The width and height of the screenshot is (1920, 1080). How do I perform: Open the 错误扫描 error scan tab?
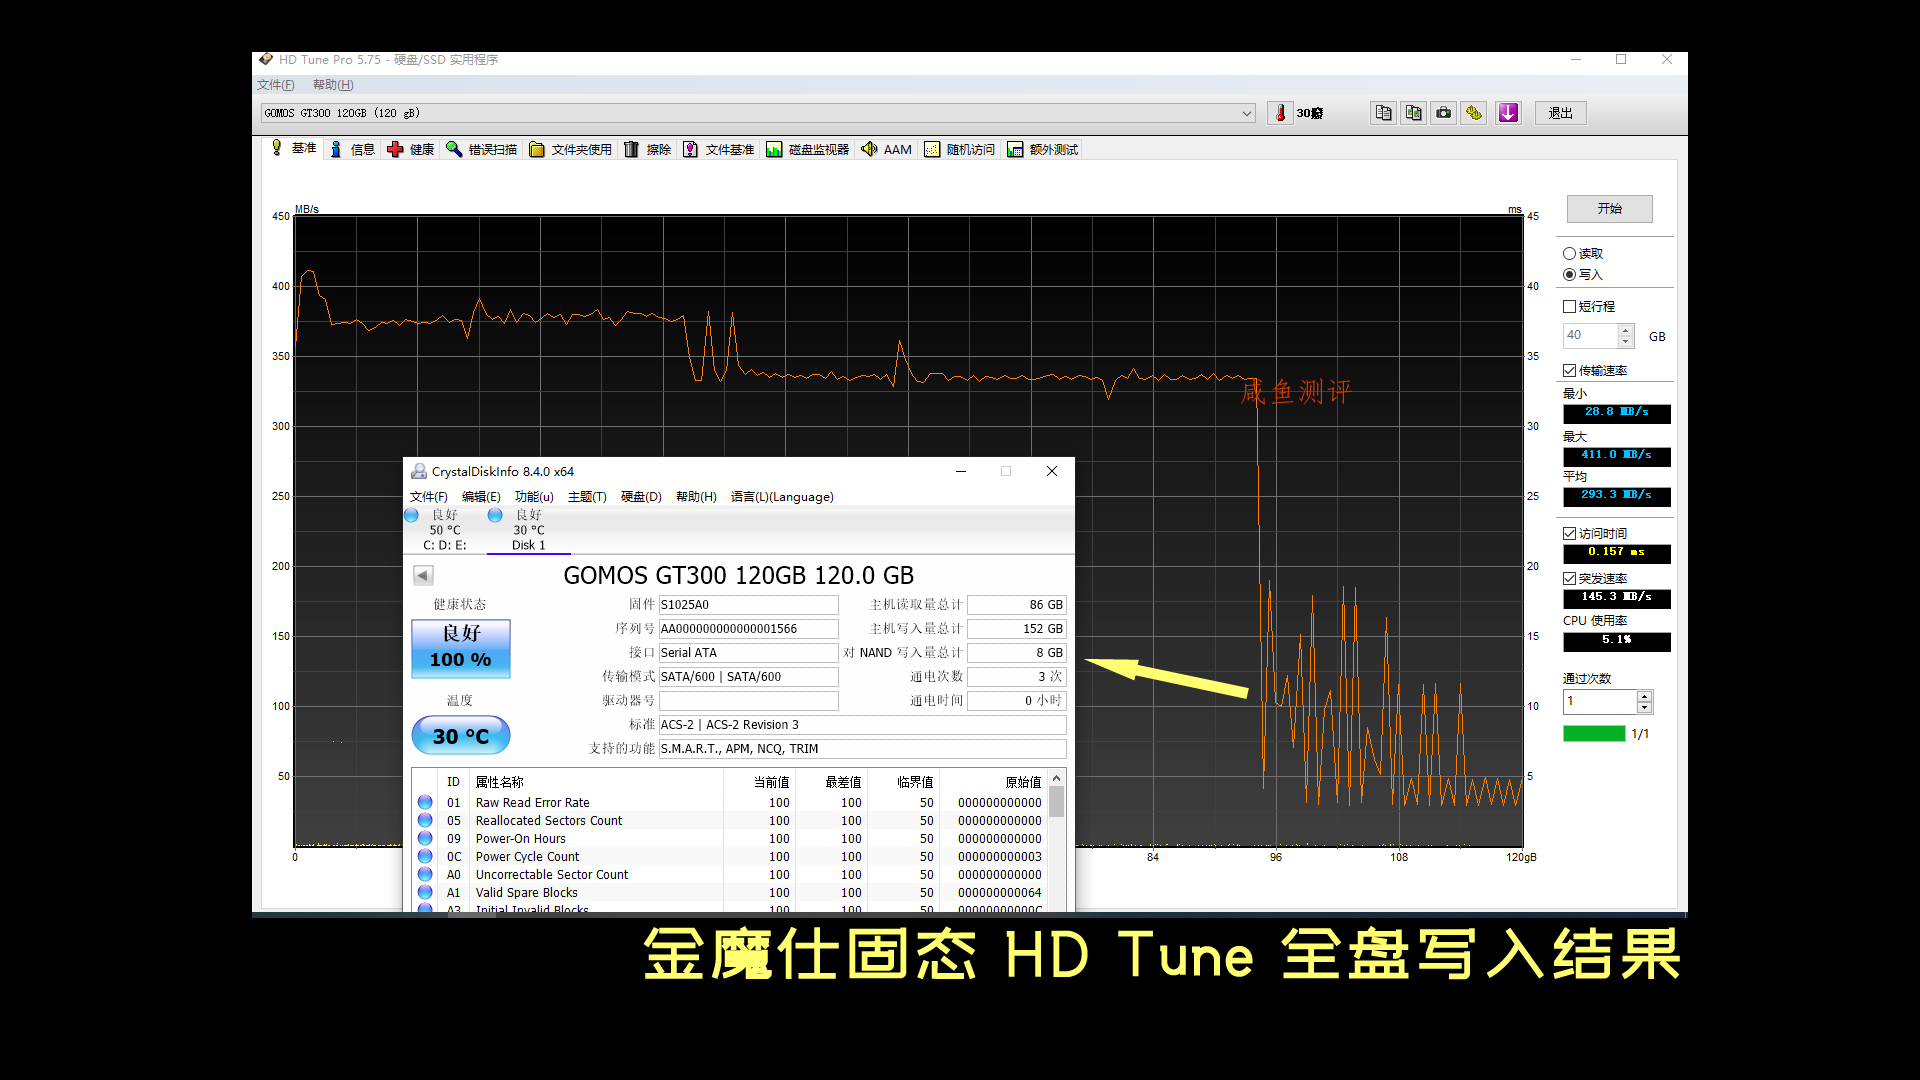(x=482, y=149)
